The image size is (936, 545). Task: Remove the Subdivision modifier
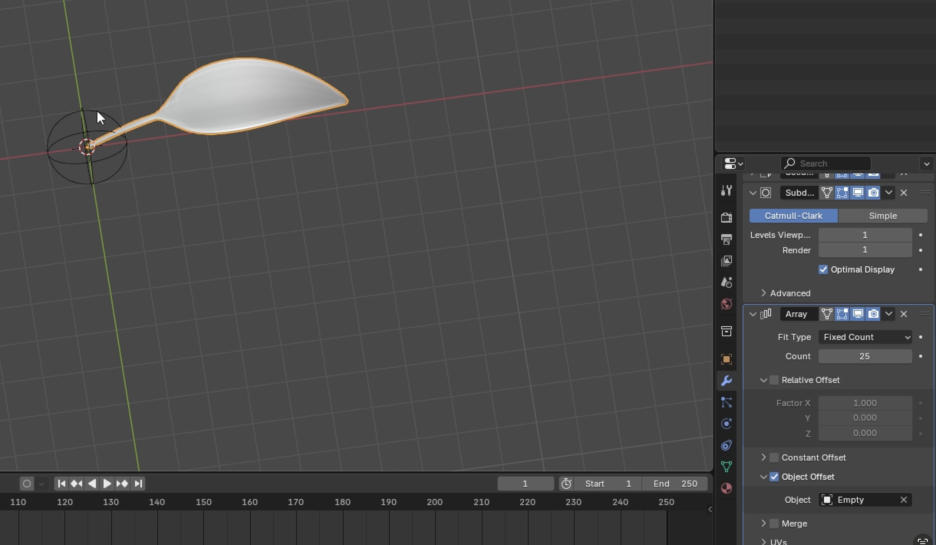tap(904, 193)
